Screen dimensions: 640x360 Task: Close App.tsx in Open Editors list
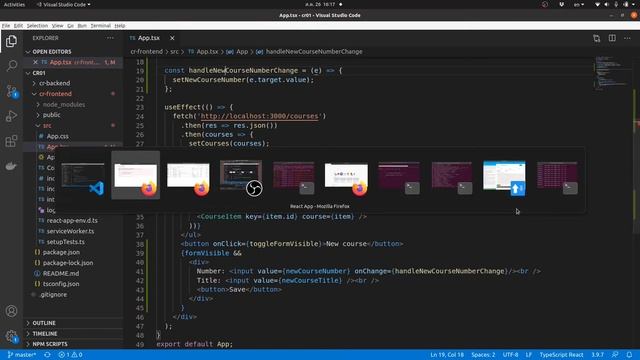[x=36, y=62]
